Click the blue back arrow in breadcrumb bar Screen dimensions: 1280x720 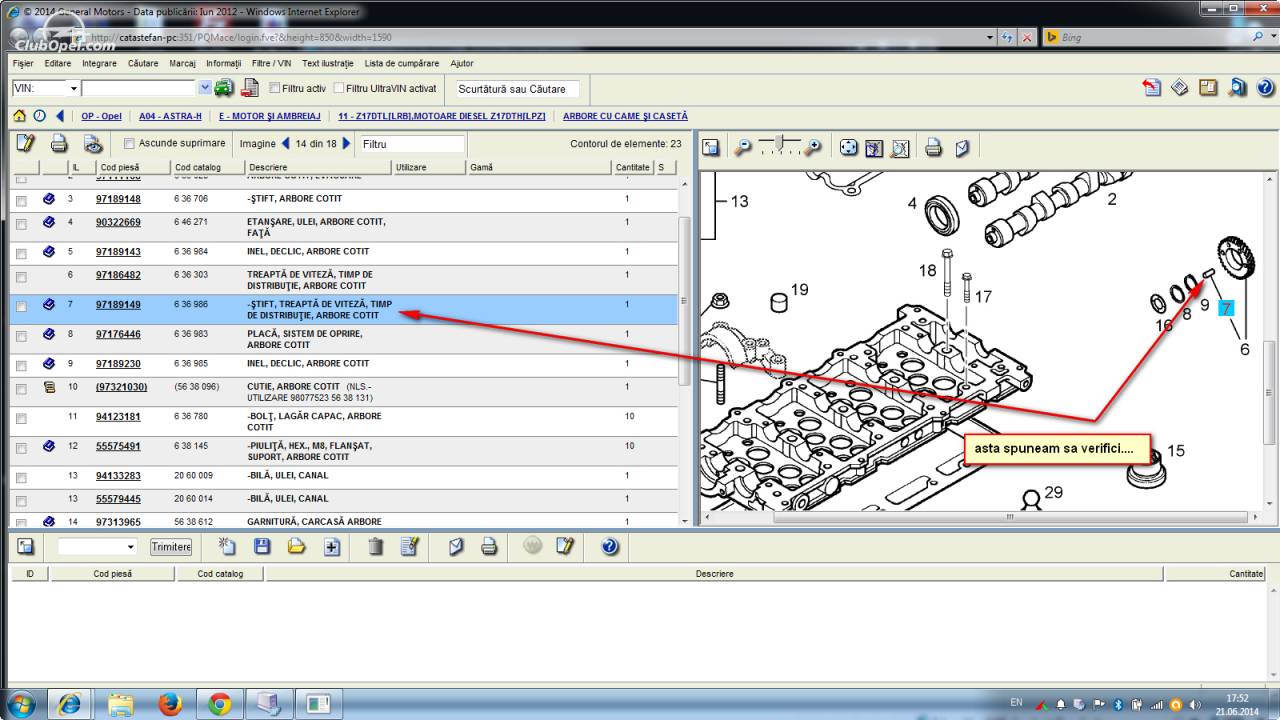tap(60, 116)
